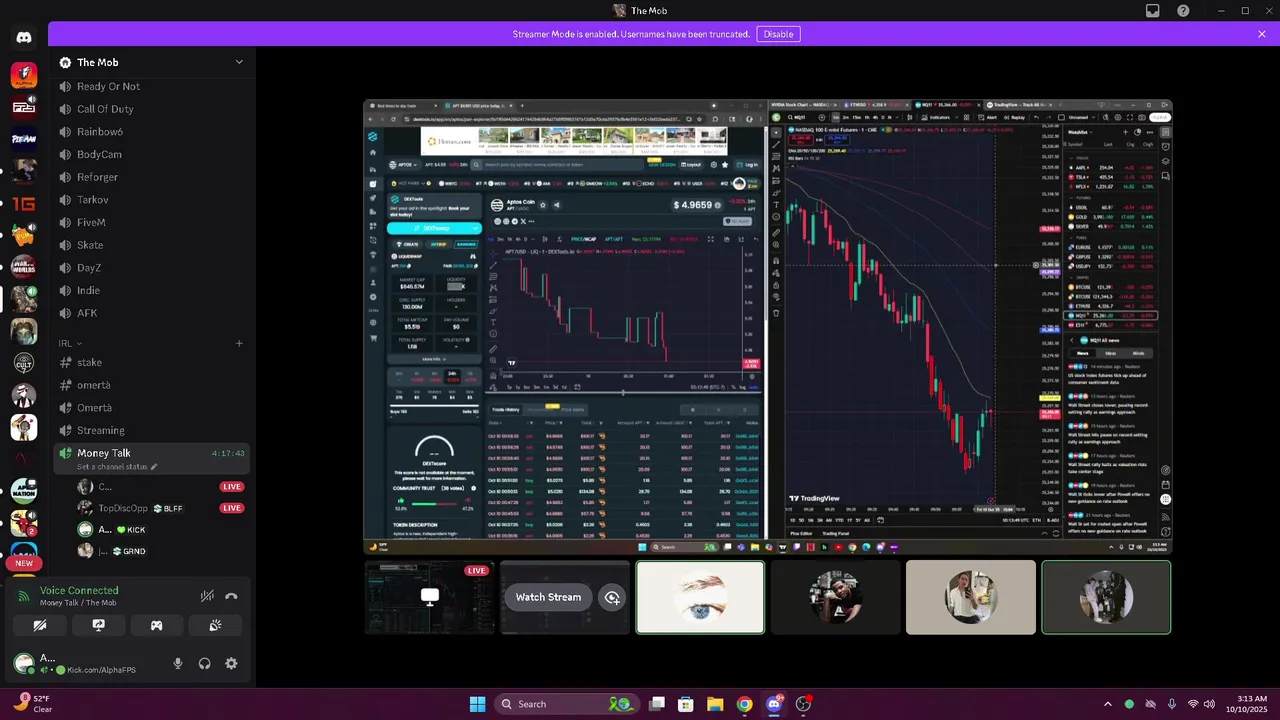
Task: Open the NATION server icon
Action: coord(24,491)
